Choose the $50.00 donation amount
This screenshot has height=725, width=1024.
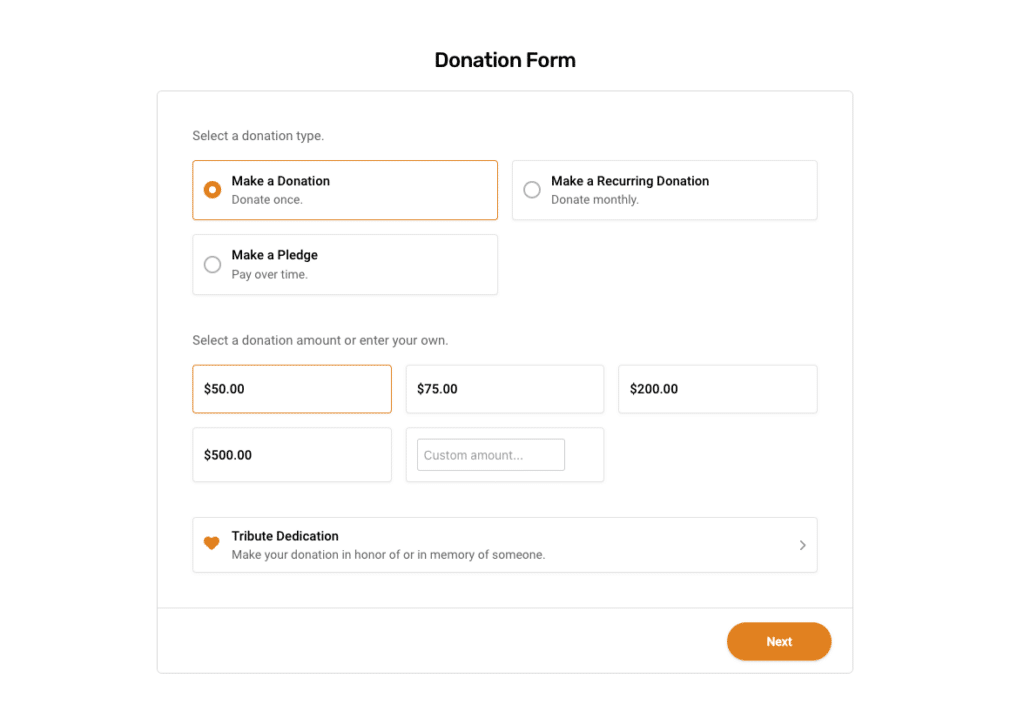(292, 389)
